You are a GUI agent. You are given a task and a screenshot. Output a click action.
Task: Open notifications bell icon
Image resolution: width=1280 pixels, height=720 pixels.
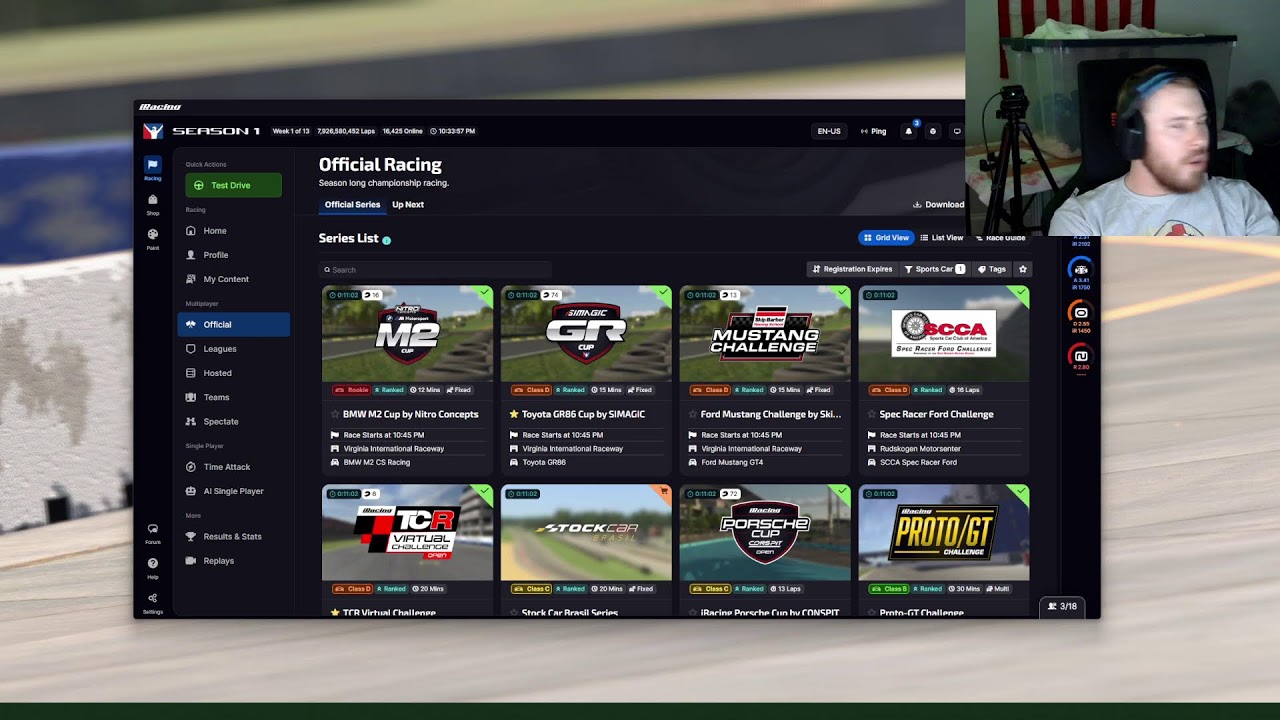pyautogui.click(x=908, y=131)
